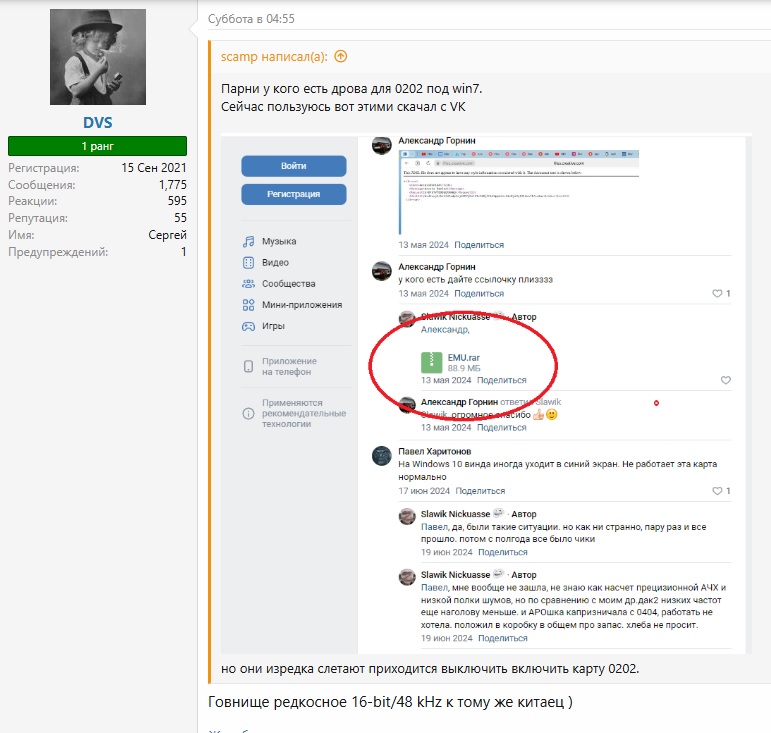Click the text '88.9 МБ' file size

464,368
